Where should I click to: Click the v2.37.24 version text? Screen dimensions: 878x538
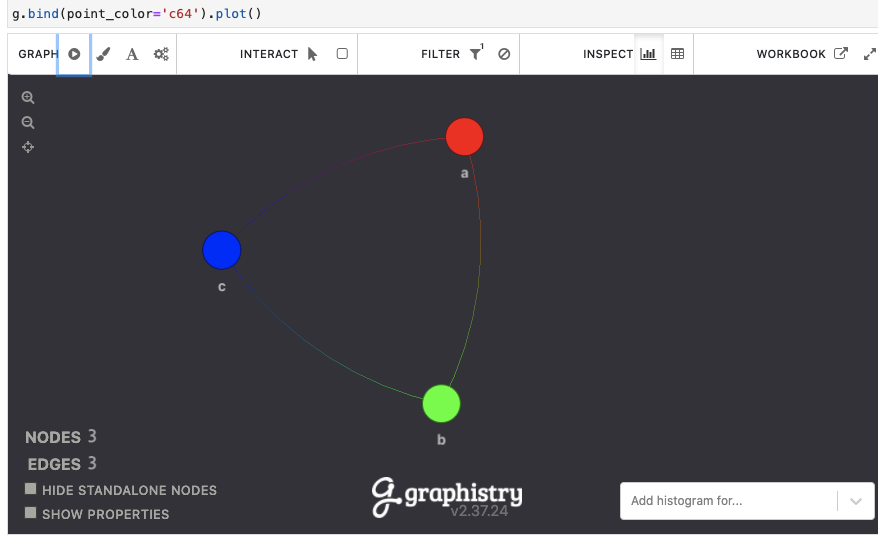479,511
